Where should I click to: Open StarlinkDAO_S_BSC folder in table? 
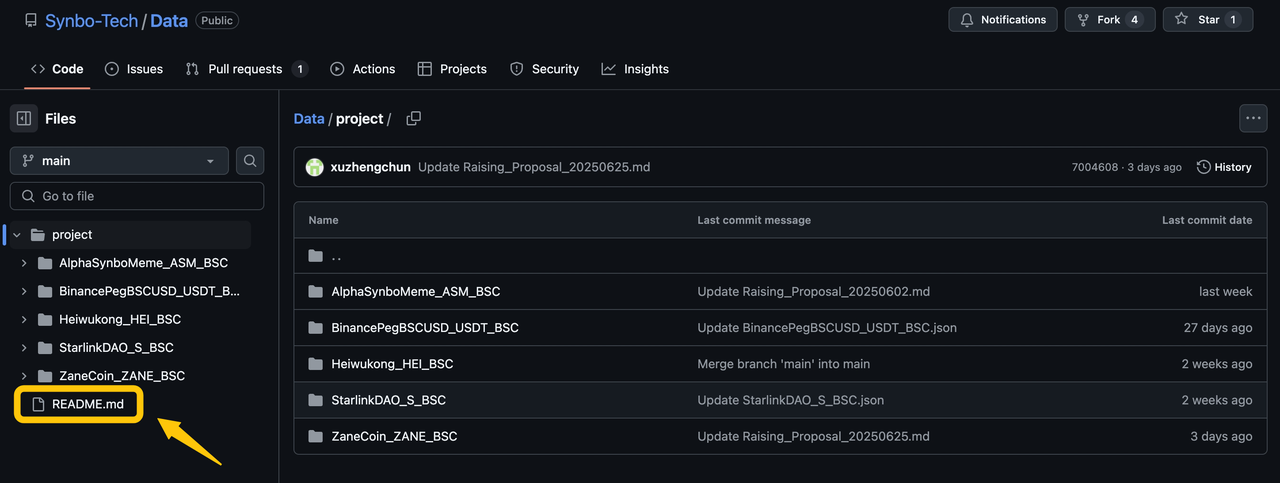click(x=389, y=400)
